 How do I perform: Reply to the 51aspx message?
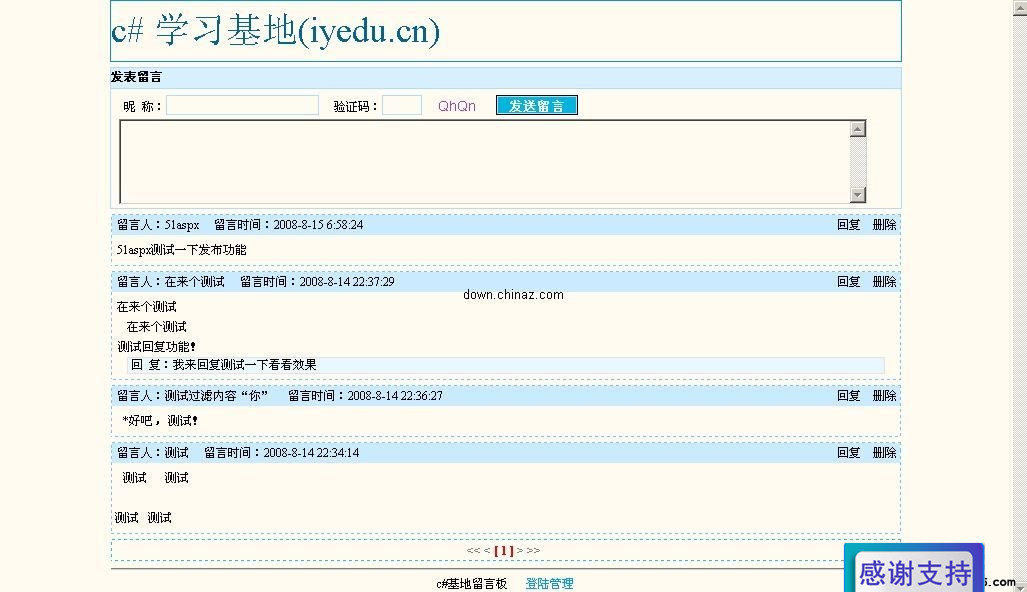click(x=848, y=225)
